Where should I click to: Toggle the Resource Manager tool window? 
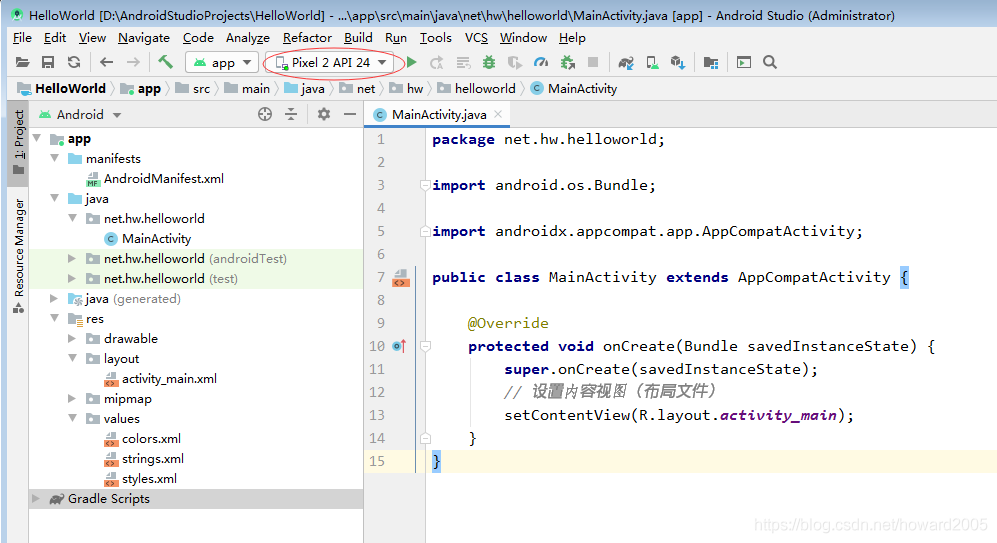[18, 256]
